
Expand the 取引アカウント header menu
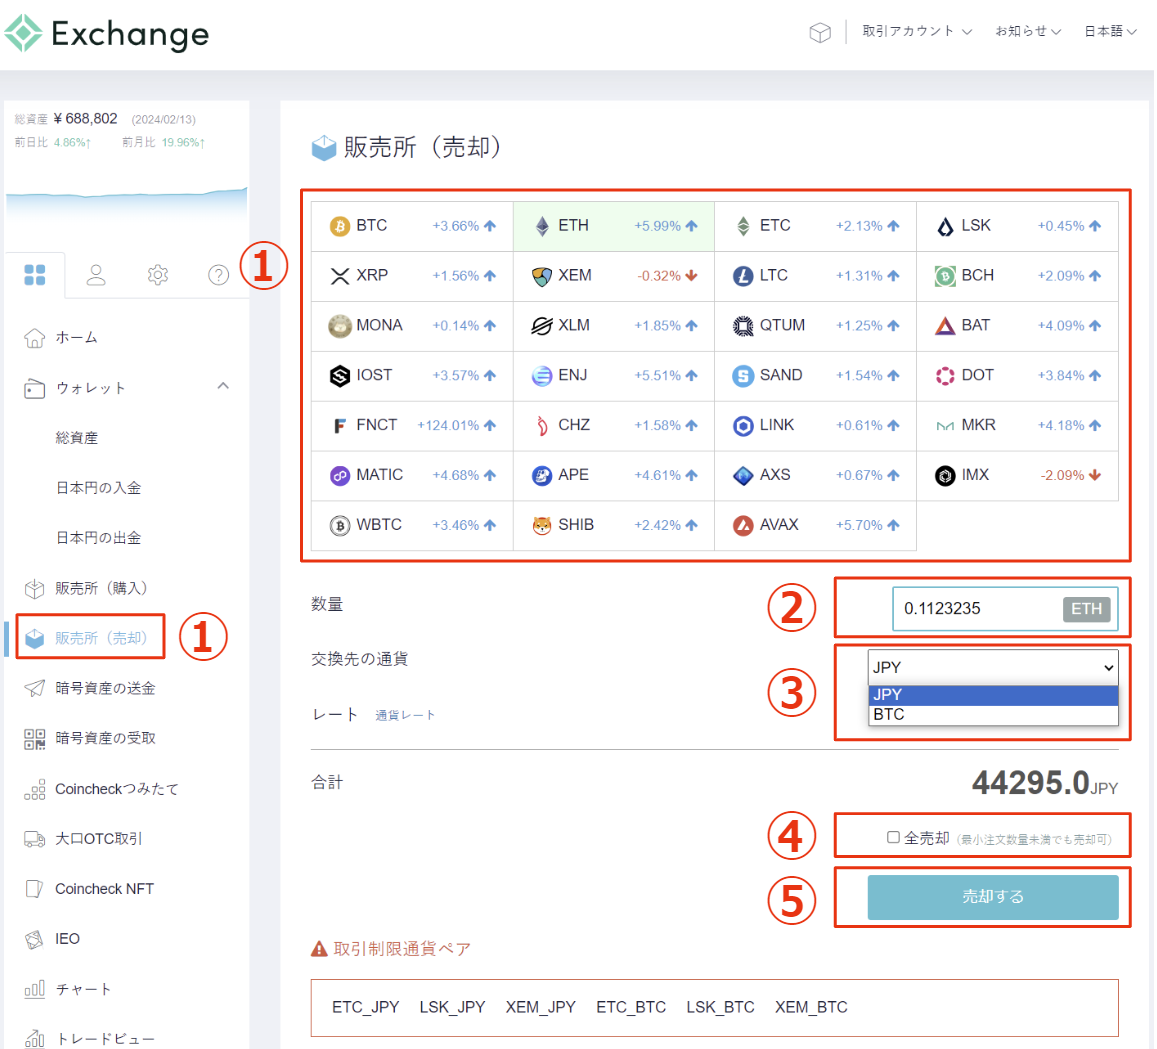pyautogui.click(x=917, y=32)
